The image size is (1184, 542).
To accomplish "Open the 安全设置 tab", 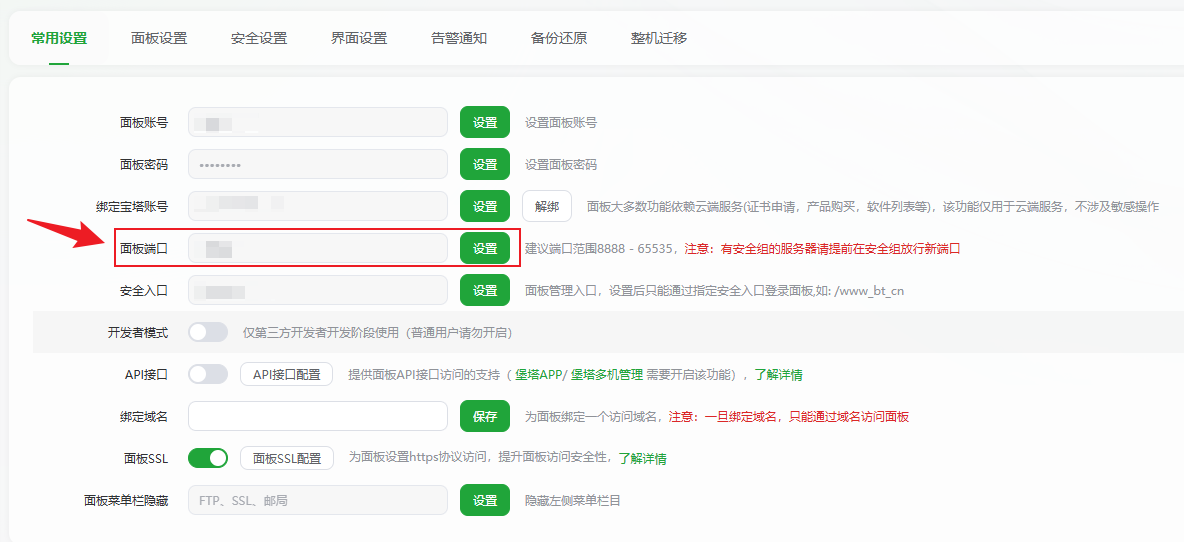I will (x=259, y=38).
